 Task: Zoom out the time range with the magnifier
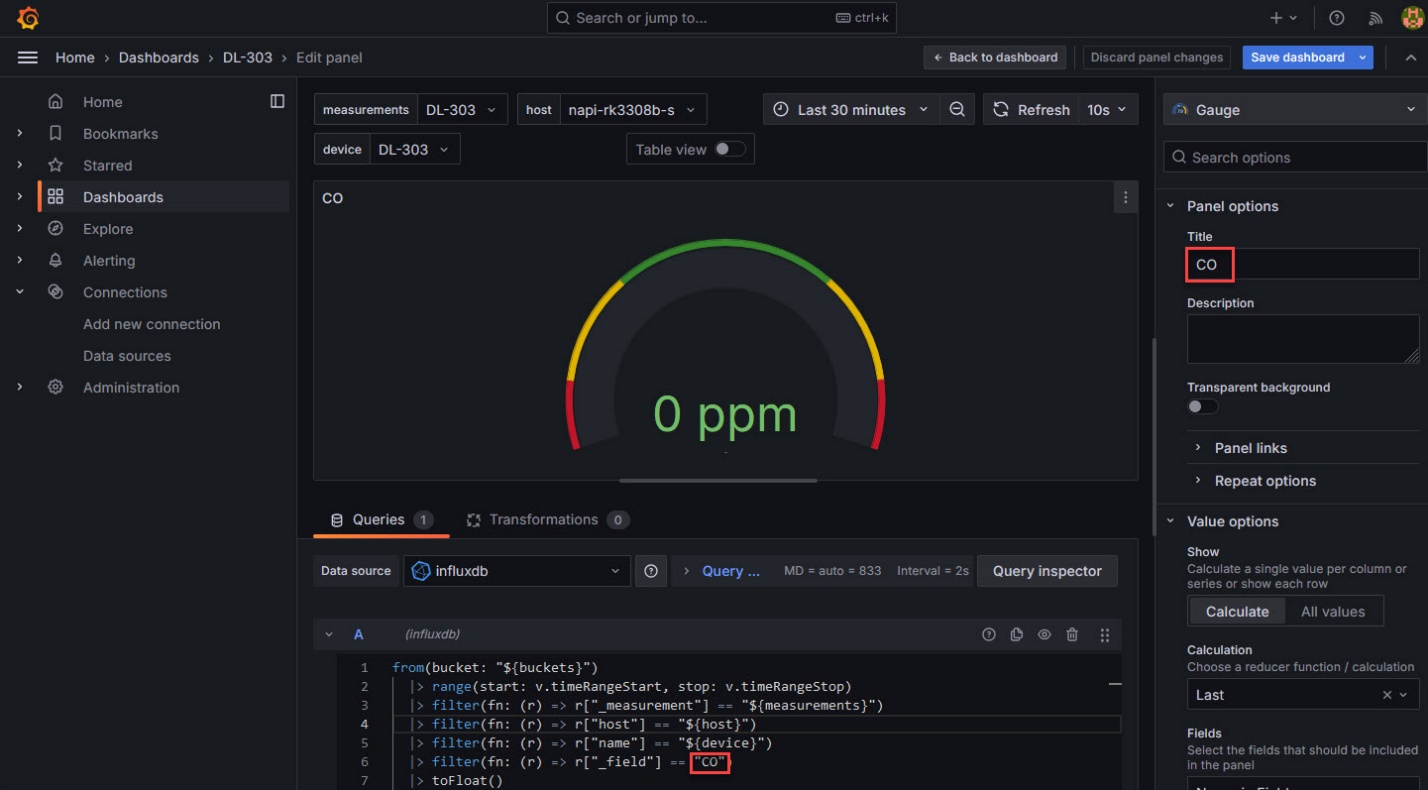click(957, 109)
